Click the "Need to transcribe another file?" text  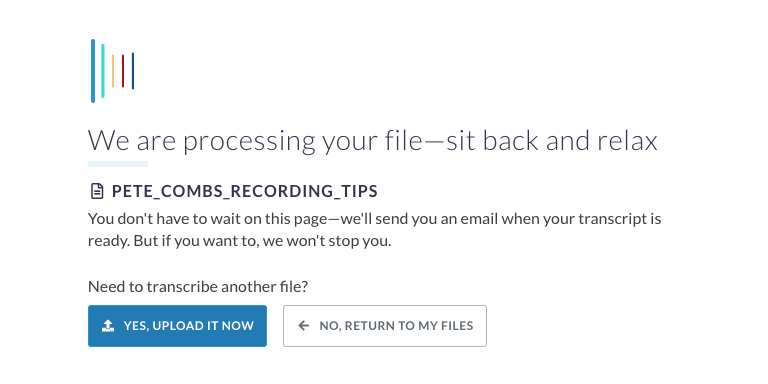tap(198, 287)
